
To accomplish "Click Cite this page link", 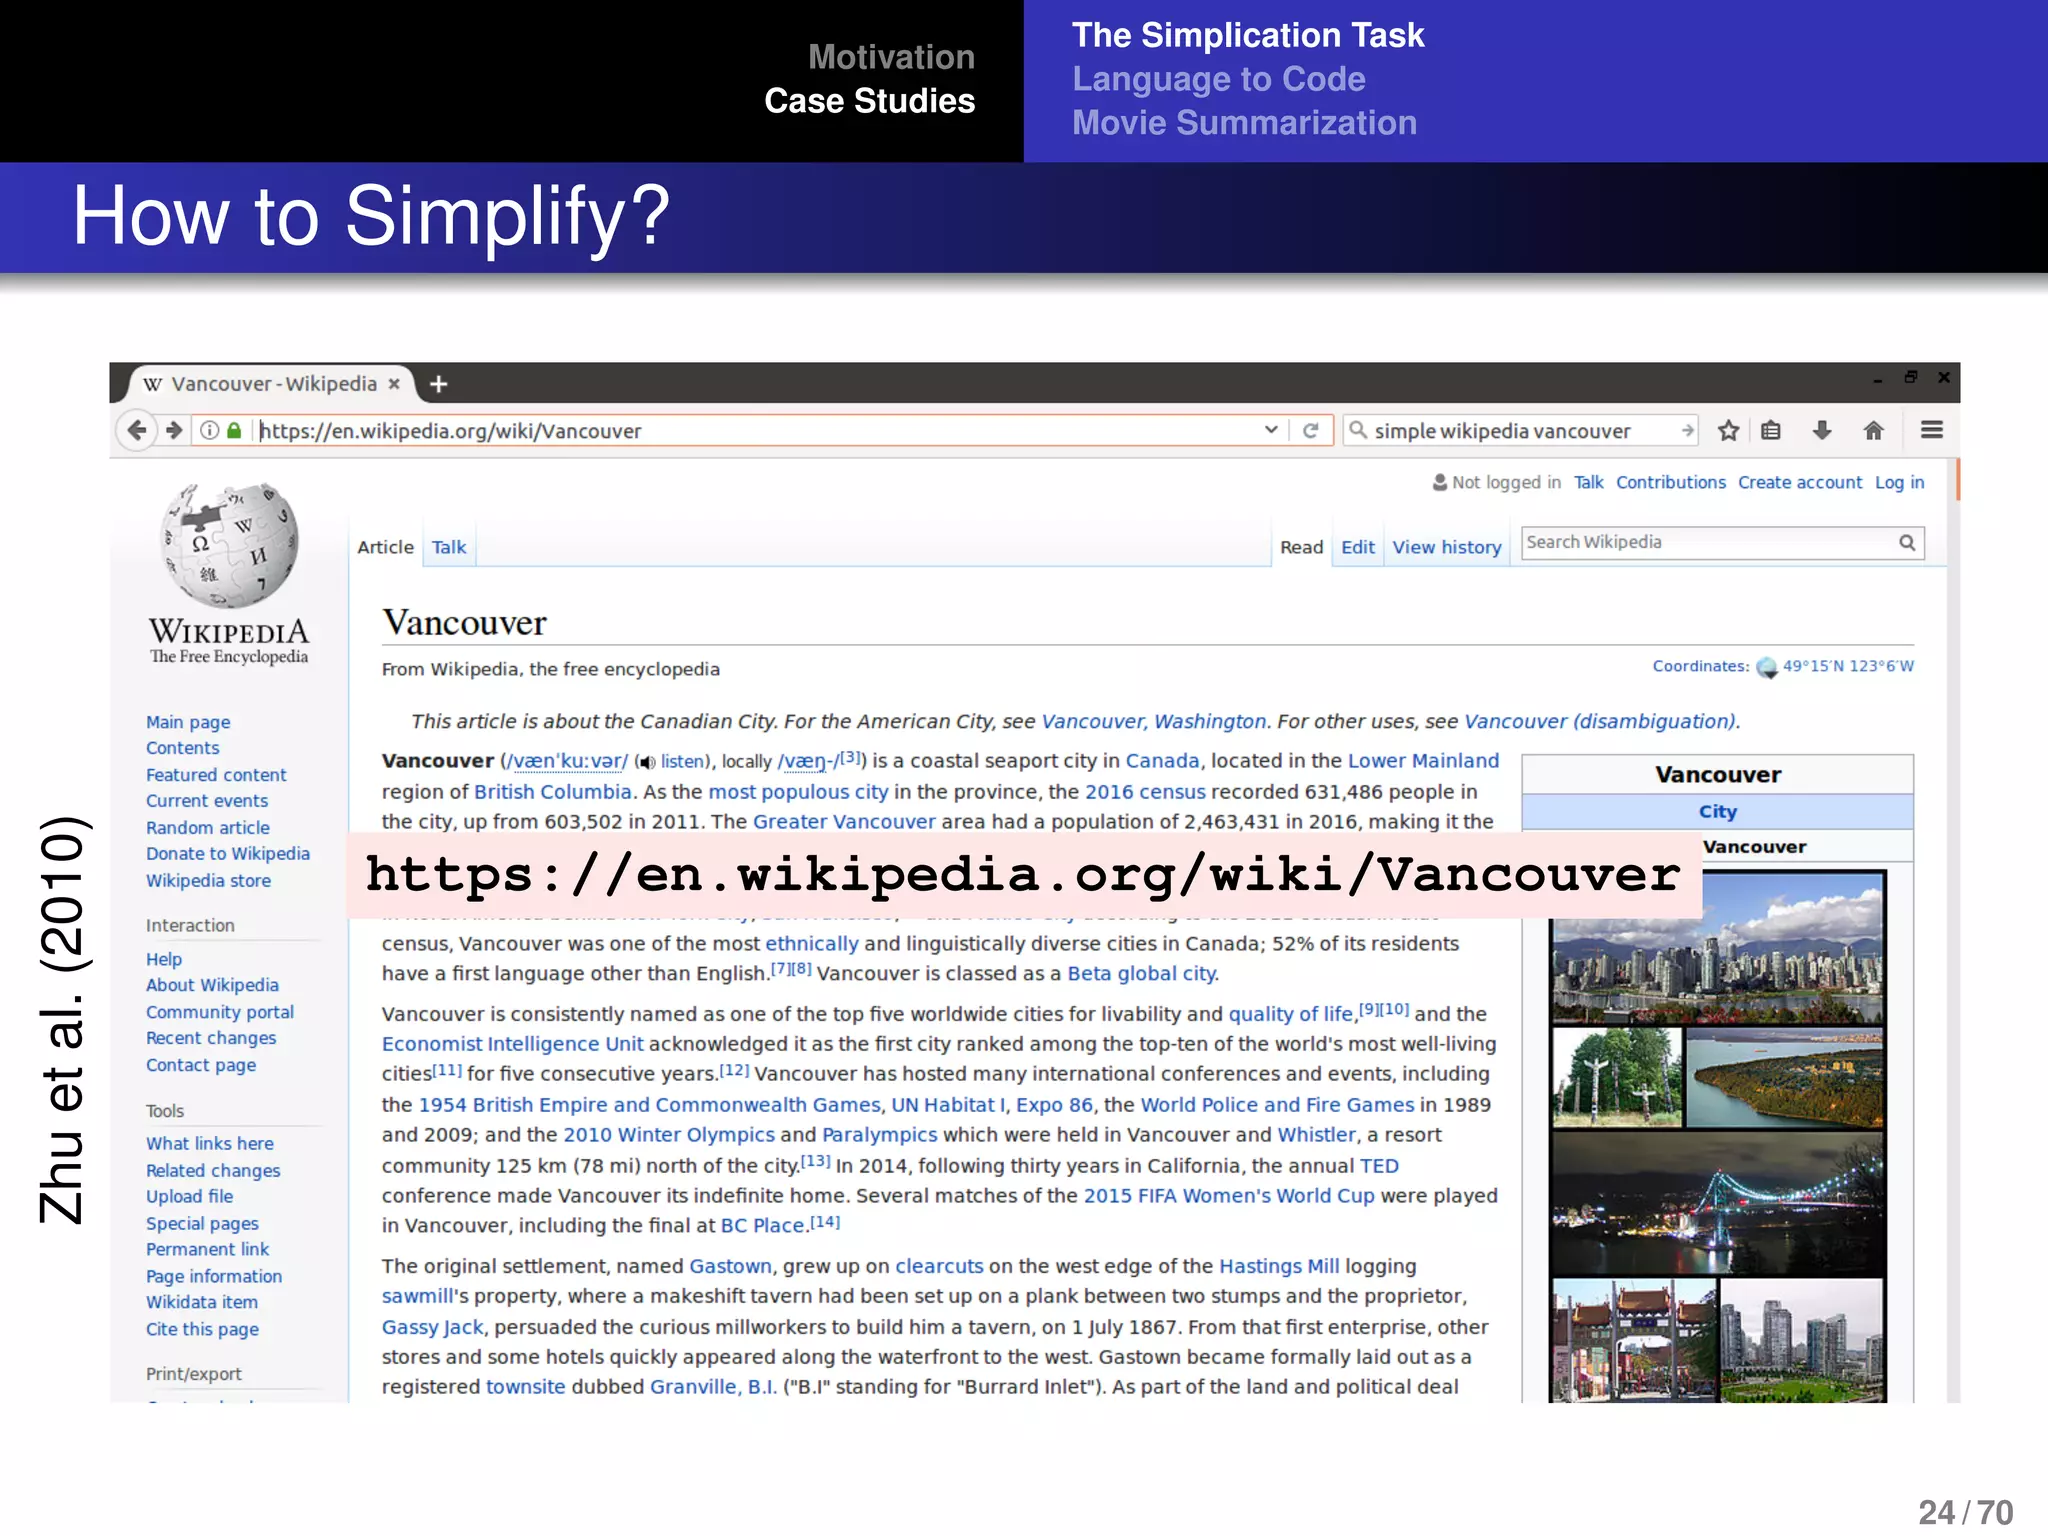I will [202, 1329].
